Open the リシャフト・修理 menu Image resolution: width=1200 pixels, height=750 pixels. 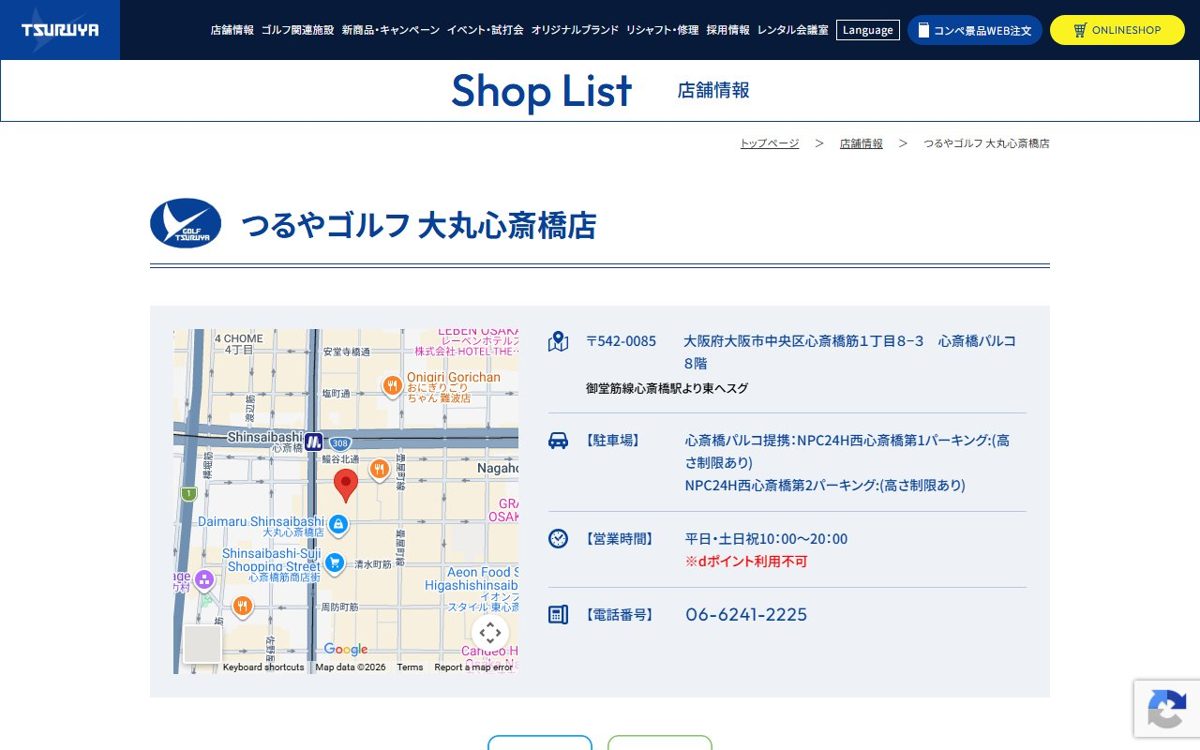click(x=662, y=30)
